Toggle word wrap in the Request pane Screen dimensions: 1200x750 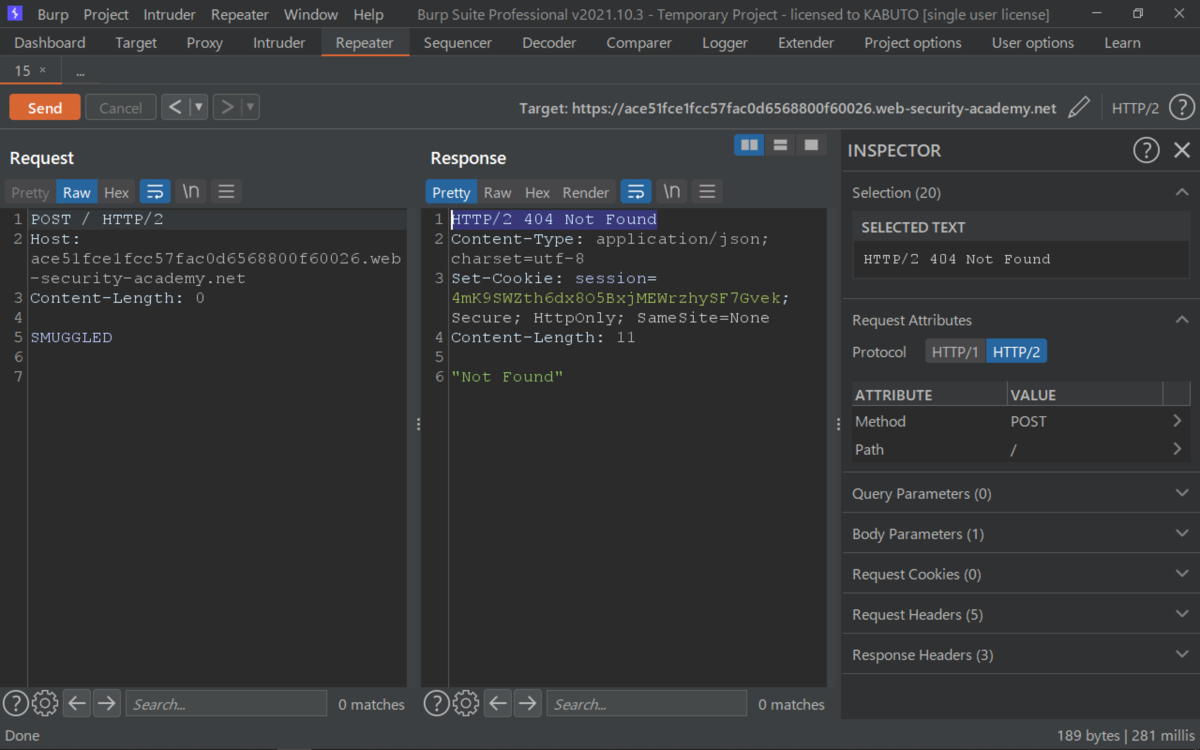click(x=155, y=191)
